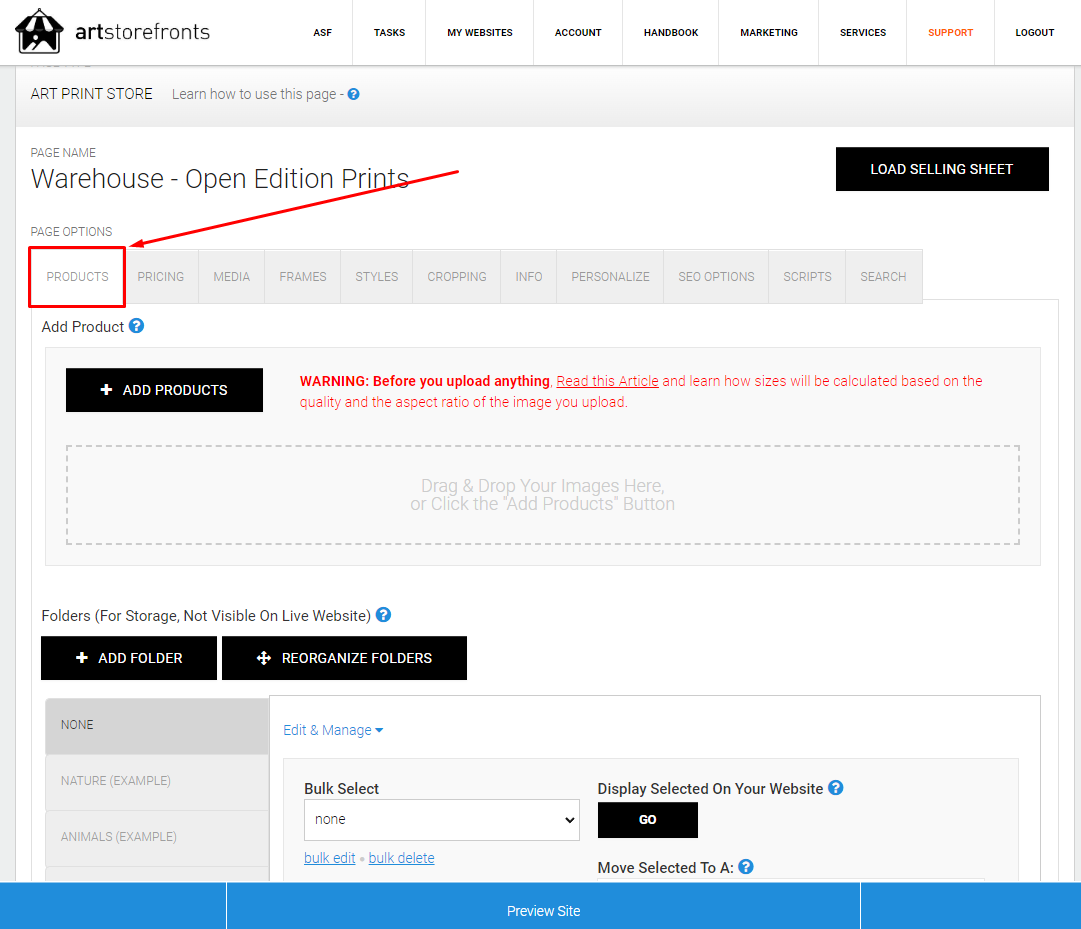Click help icon next to Display Selected On Your Website
The image size is (1081, 929).
click(836, 788)
